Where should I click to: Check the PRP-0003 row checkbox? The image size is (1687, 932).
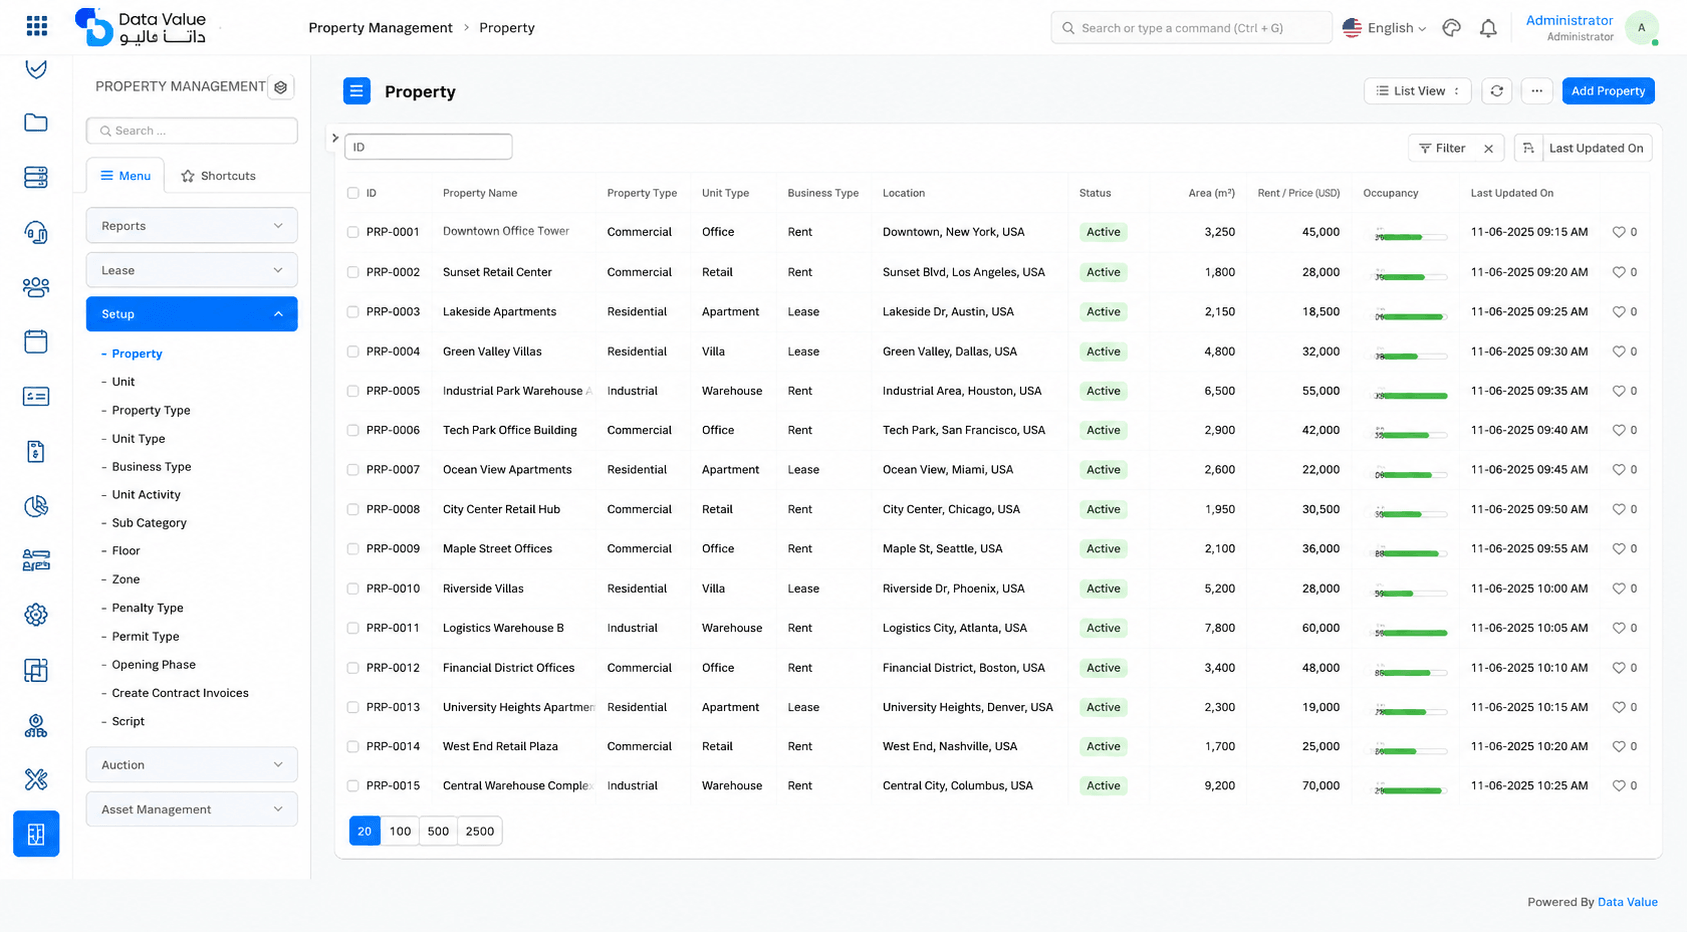[x=353, y=312]
